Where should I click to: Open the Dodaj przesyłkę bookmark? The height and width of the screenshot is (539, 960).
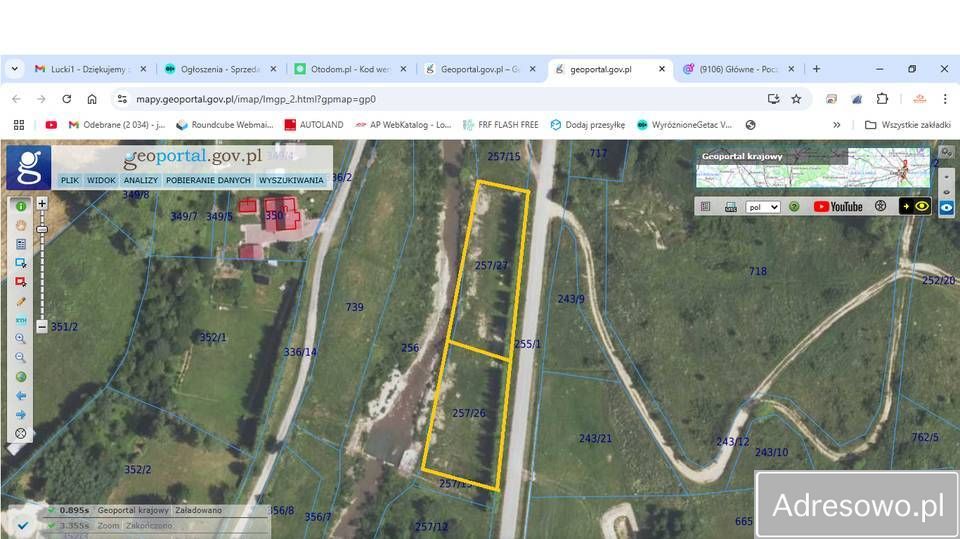[x=588, y=125]
